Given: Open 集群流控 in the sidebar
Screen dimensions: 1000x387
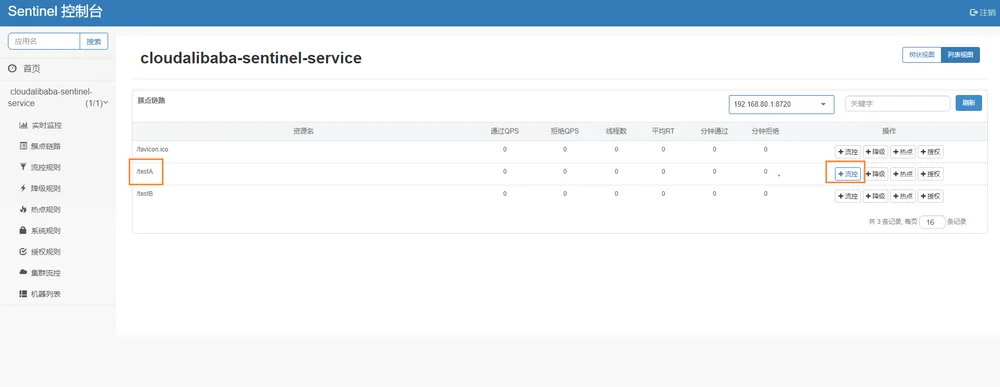Looking at the screenshot, I should (x=41, y=272).
